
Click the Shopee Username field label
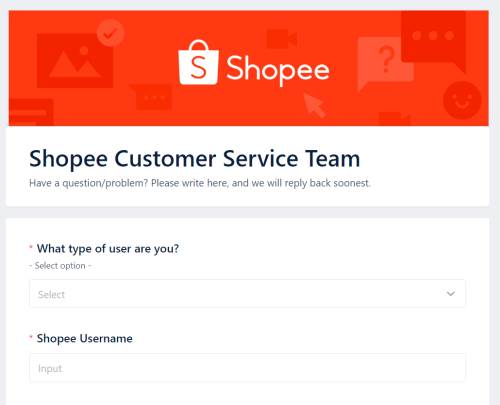[x=85, y=339]
